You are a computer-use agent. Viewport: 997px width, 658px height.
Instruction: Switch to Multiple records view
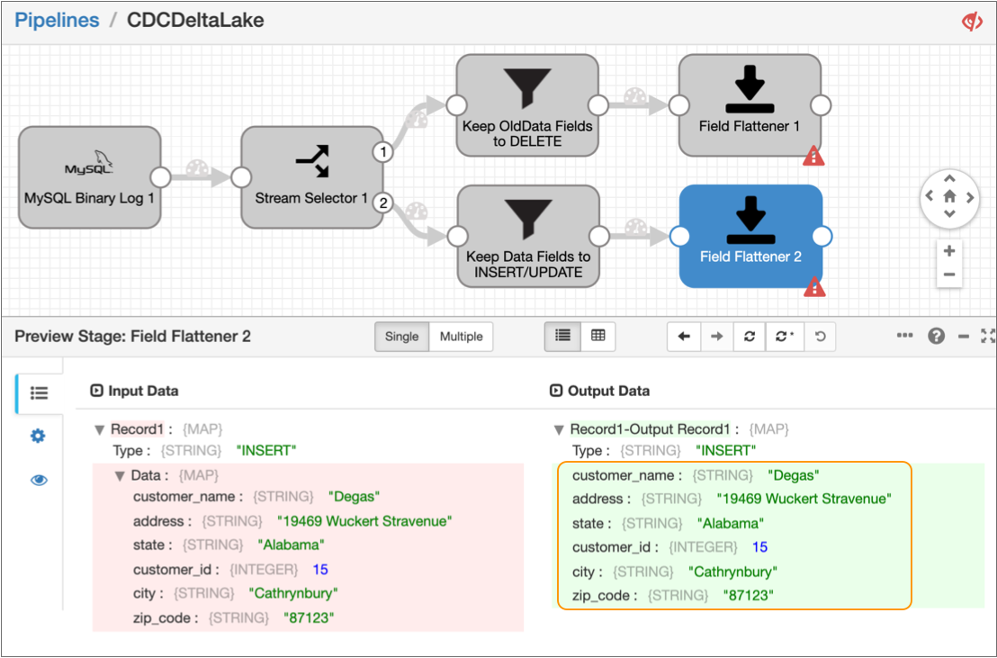click(x=461, y=337)
